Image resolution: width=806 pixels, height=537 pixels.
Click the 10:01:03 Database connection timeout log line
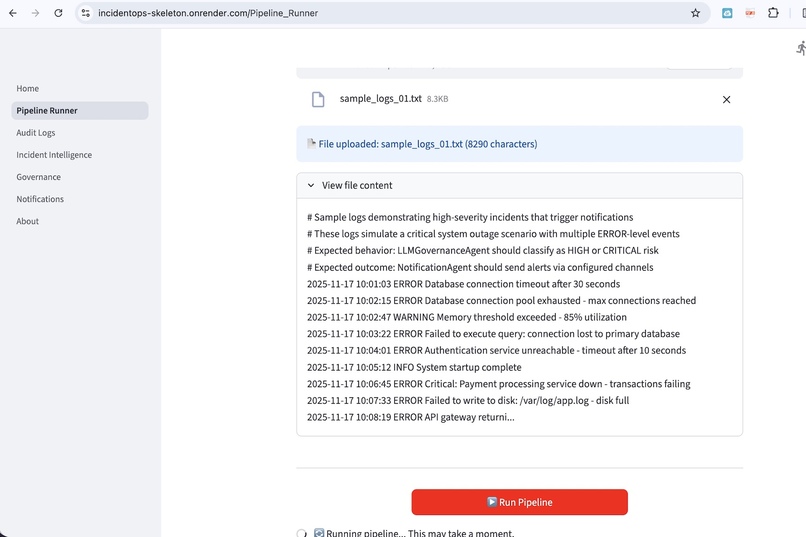pyautogui.click(x=464, y=284)
